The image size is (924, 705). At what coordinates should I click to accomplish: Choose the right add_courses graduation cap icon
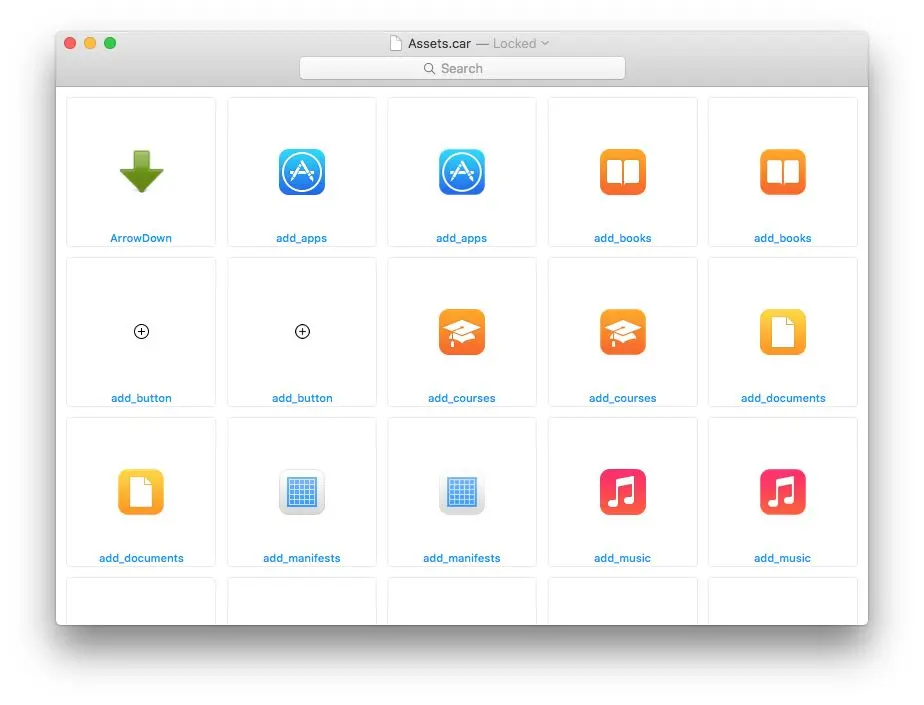click(x=623, y=332)
